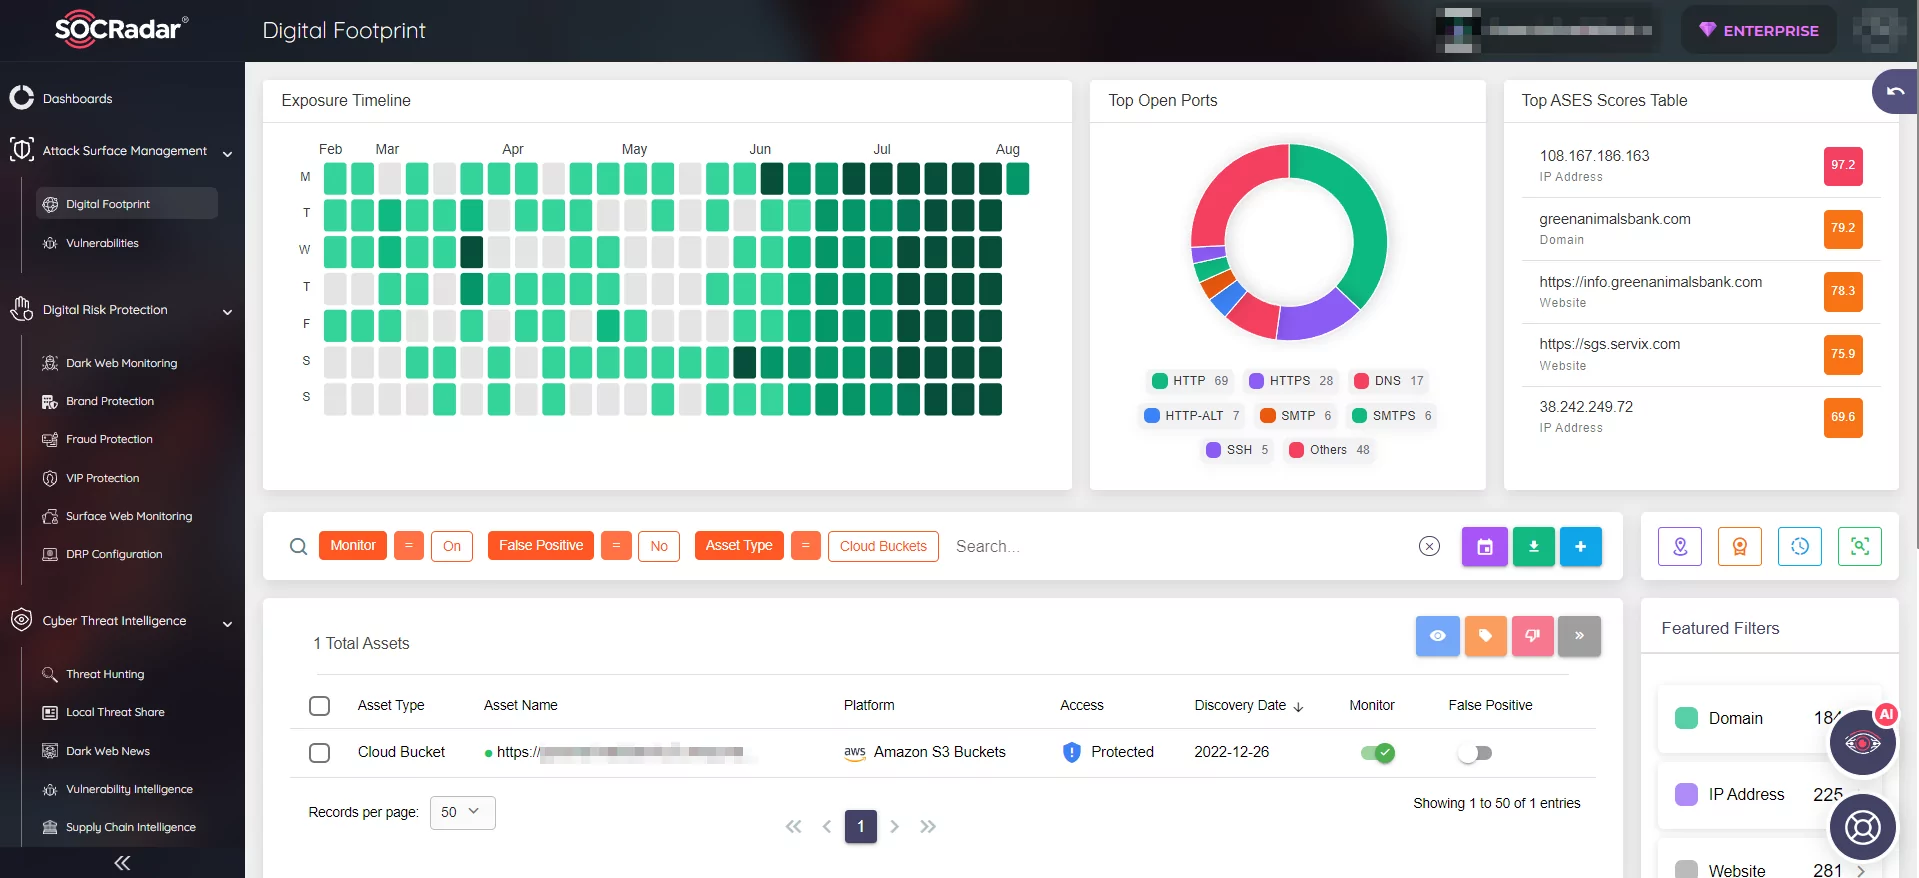Screen dimensions: 1919x878
Task: Clear the search filters with X icon
Action: 1429,546
